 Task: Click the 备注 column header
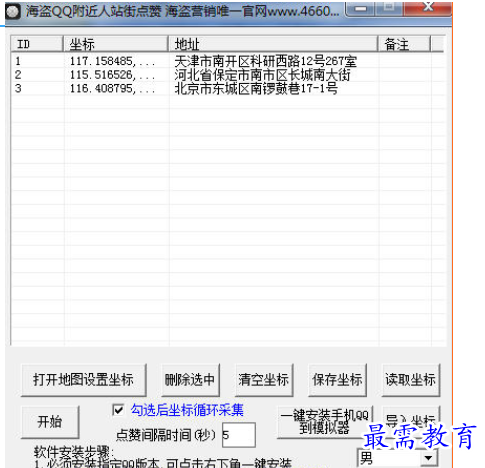click(404, 44)
